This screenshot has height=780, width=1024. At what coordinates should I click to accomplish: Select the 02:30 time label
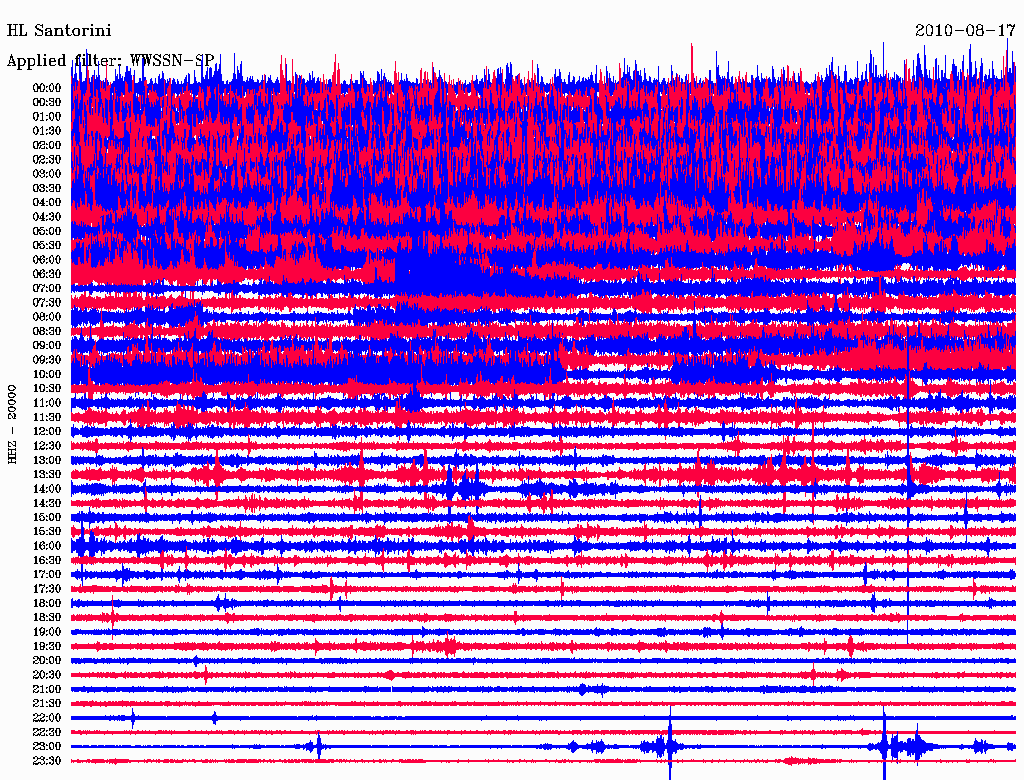47,160
